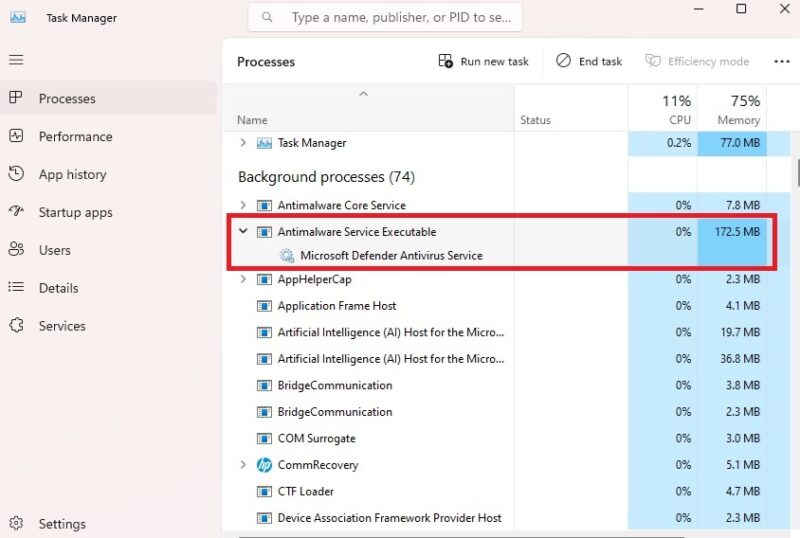Click the Run new task button label
The height and width of the screenshot is (538, 800).
[x=494, y=62]
